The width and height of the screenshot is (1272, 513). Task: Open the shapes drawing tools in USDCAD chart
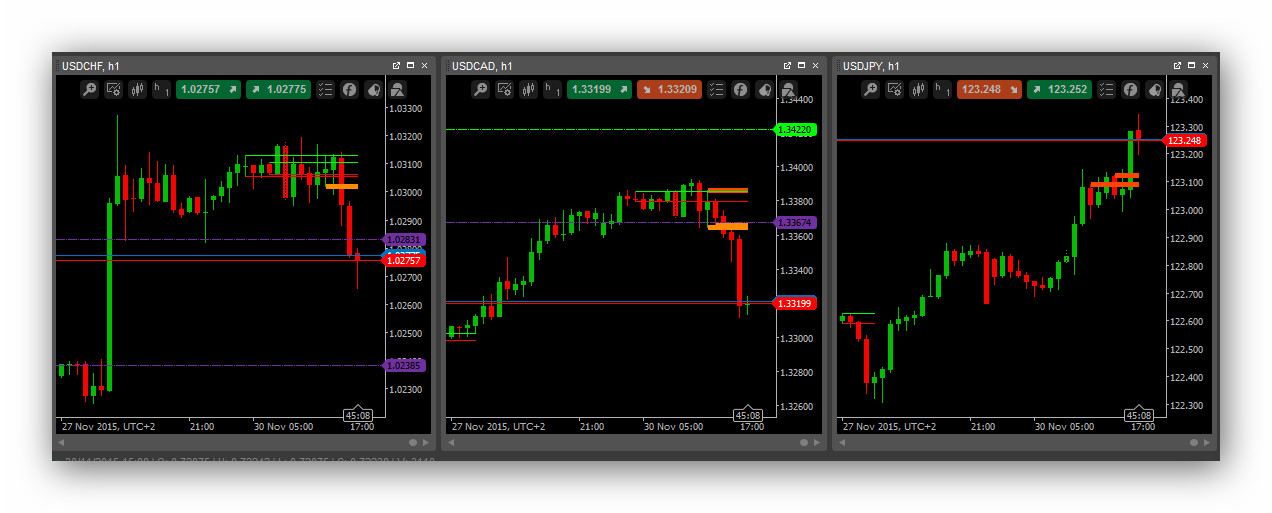tap(788, 89)
